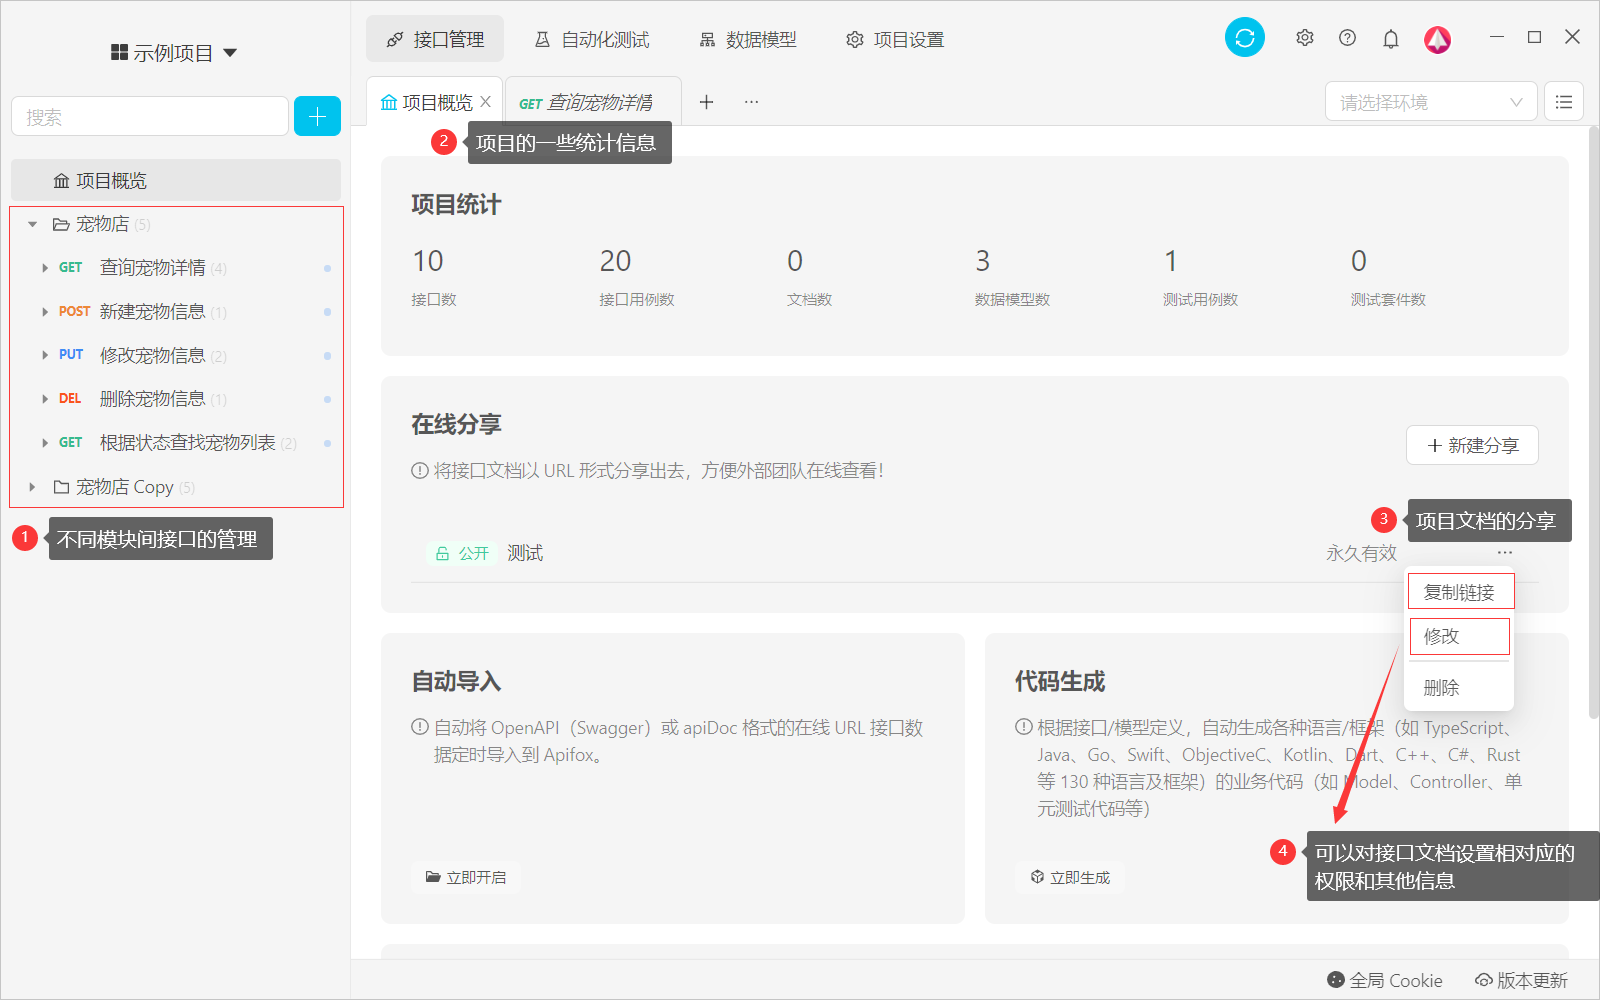This screenshot has height=1000, width=1600.
Task: Click status dot on 查询宠物详情 row
Action: 327,268
